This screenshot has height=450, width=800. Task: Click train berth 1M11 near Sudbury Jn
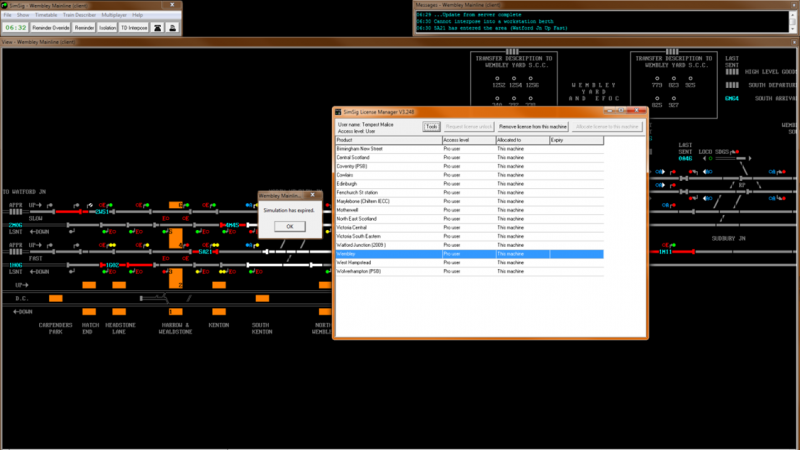[x=665, y=252]
